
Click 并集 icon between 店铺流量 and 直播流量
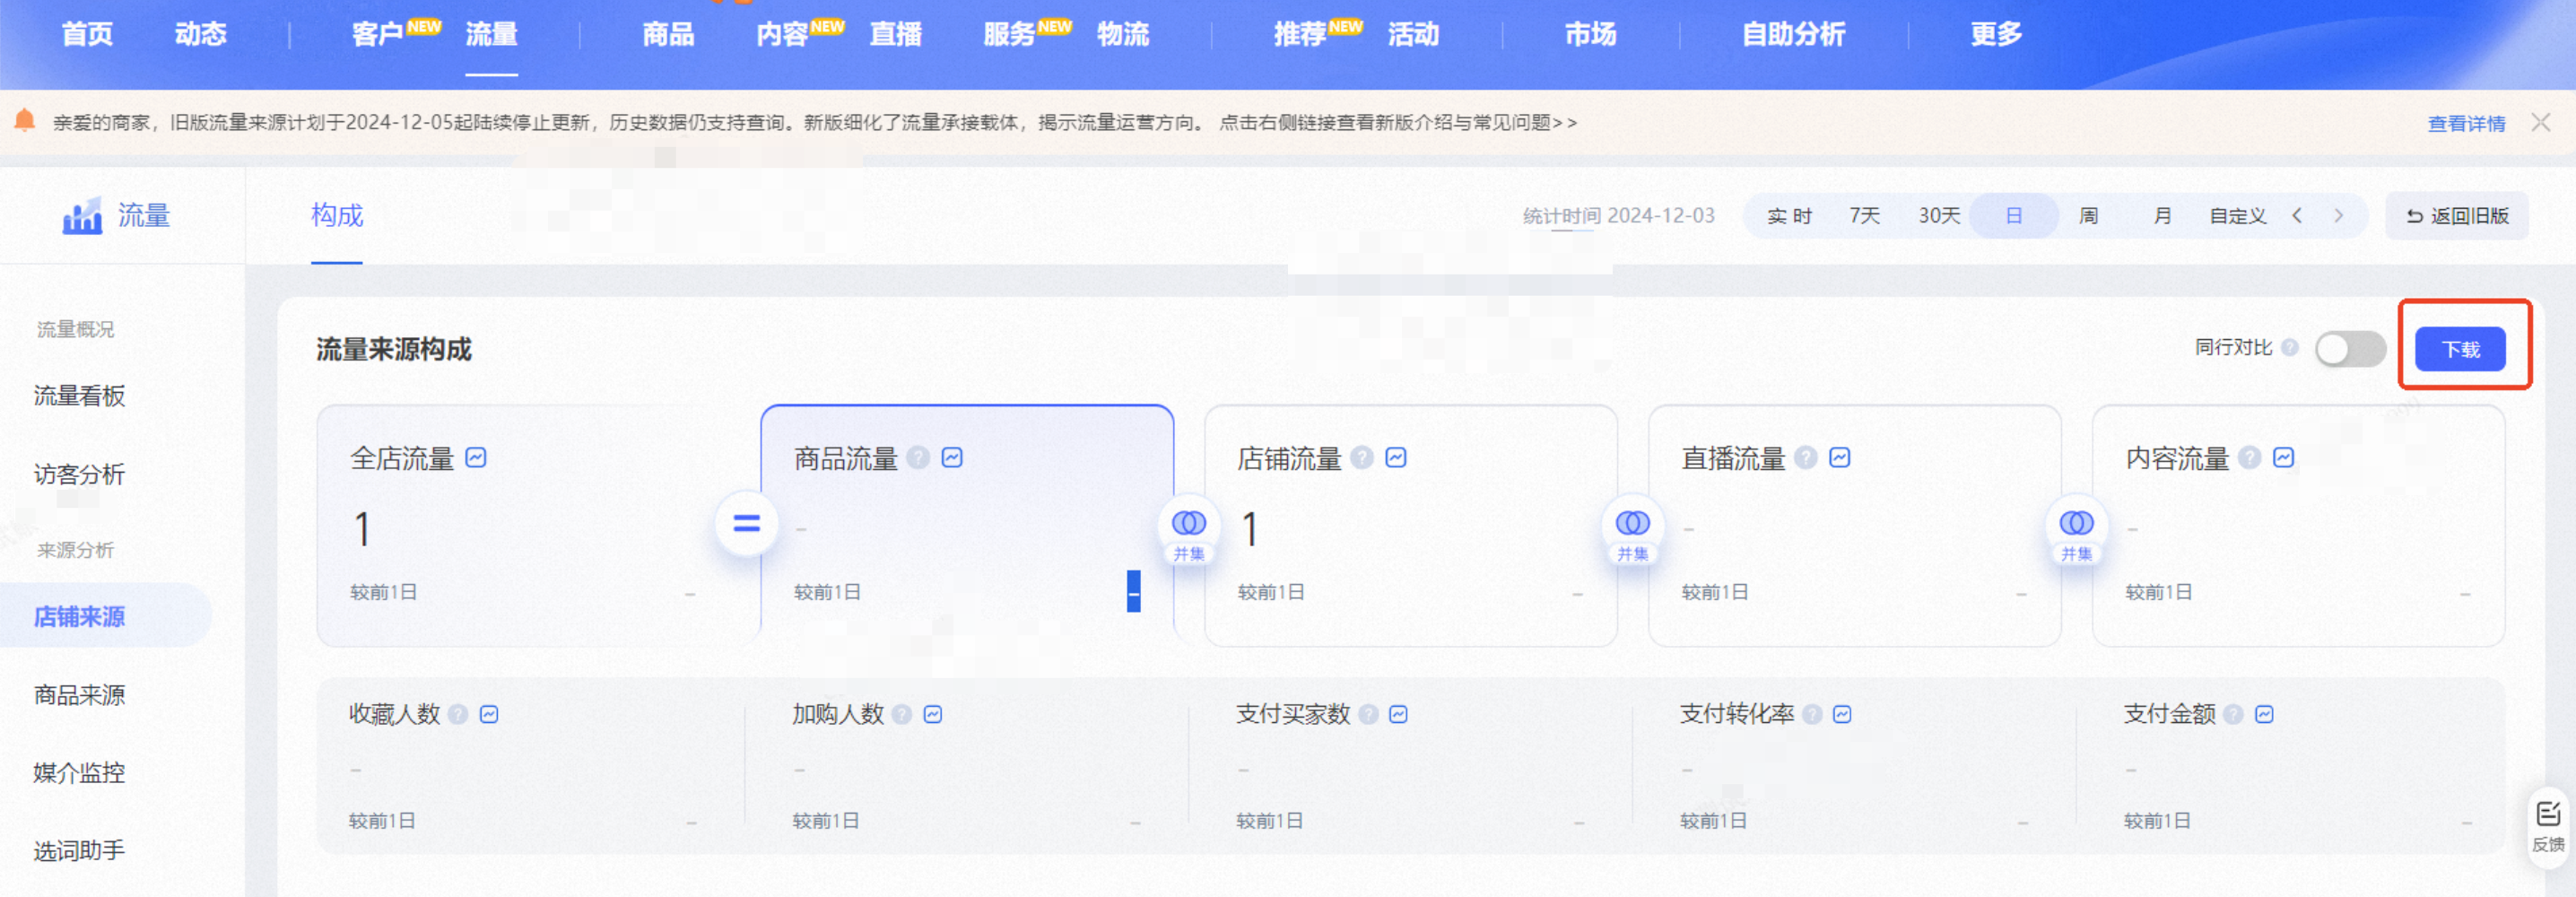(x=1633, y=530)
